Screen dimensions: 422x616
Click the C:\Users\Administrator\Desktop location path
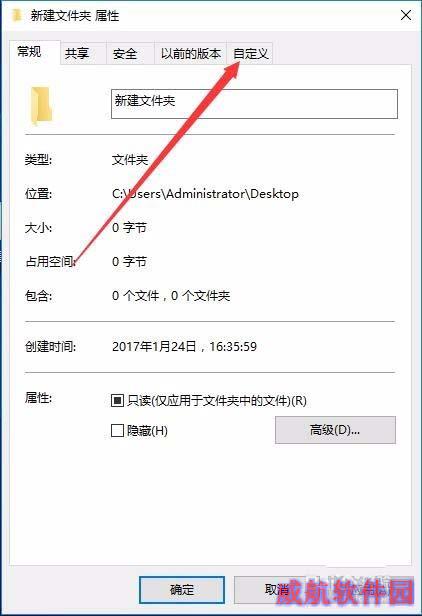click(x=205, y=194)
